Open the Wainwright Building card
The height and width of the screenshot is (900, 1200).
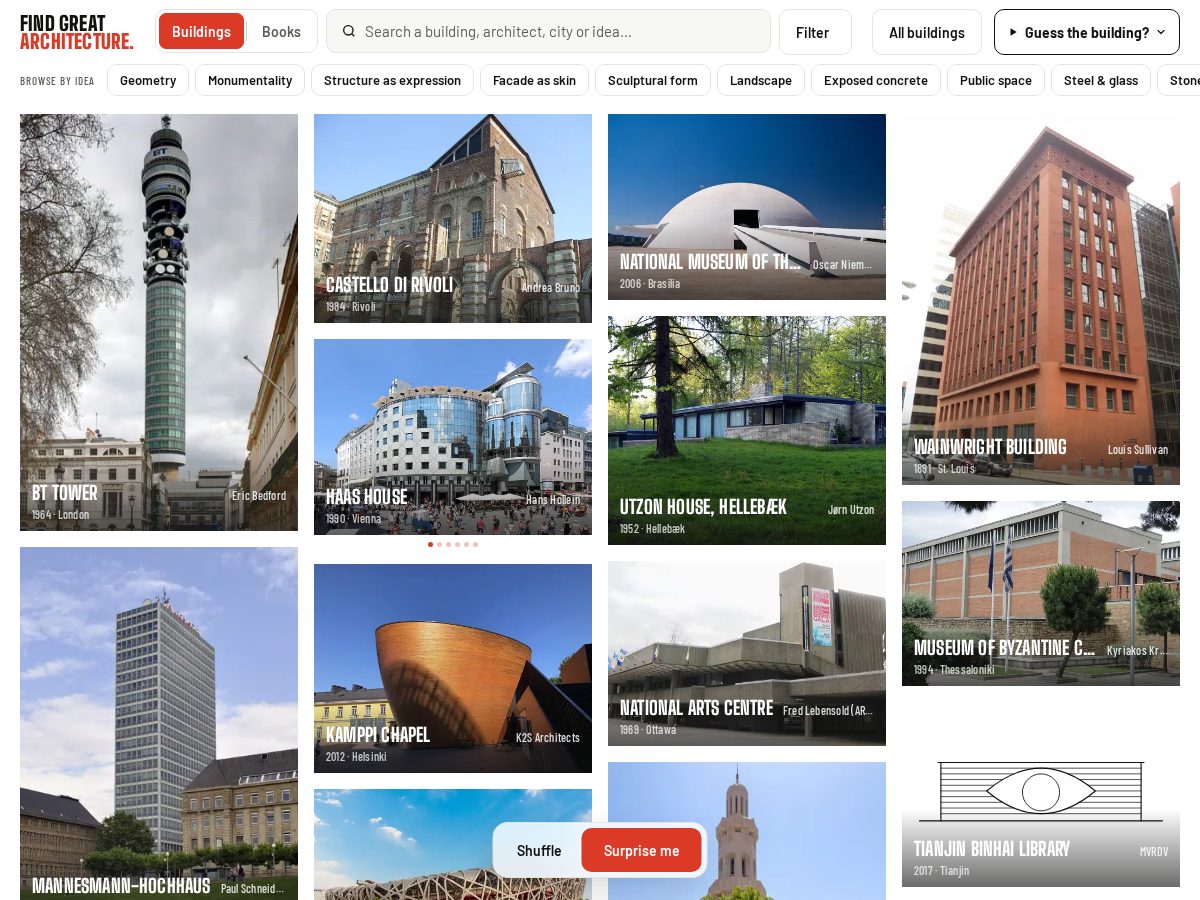[x=1041, y=299]
